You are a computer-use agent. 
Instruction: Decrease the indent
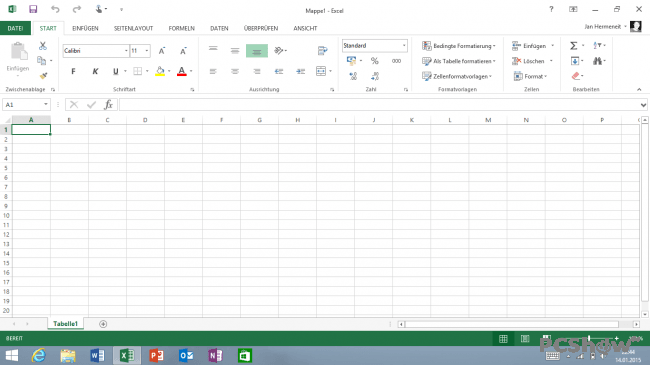coord(279,71)
